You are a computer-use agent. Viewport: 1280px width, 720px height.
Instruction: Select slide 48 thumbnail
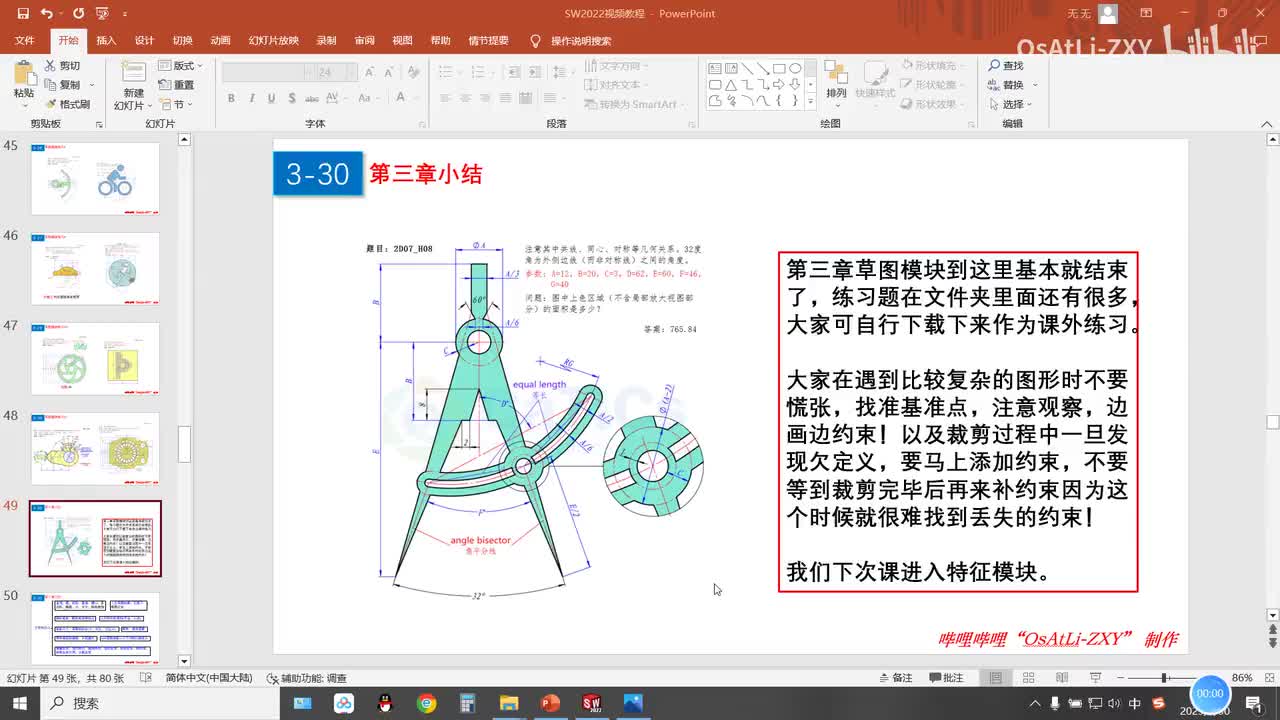(x=95, y=448)
